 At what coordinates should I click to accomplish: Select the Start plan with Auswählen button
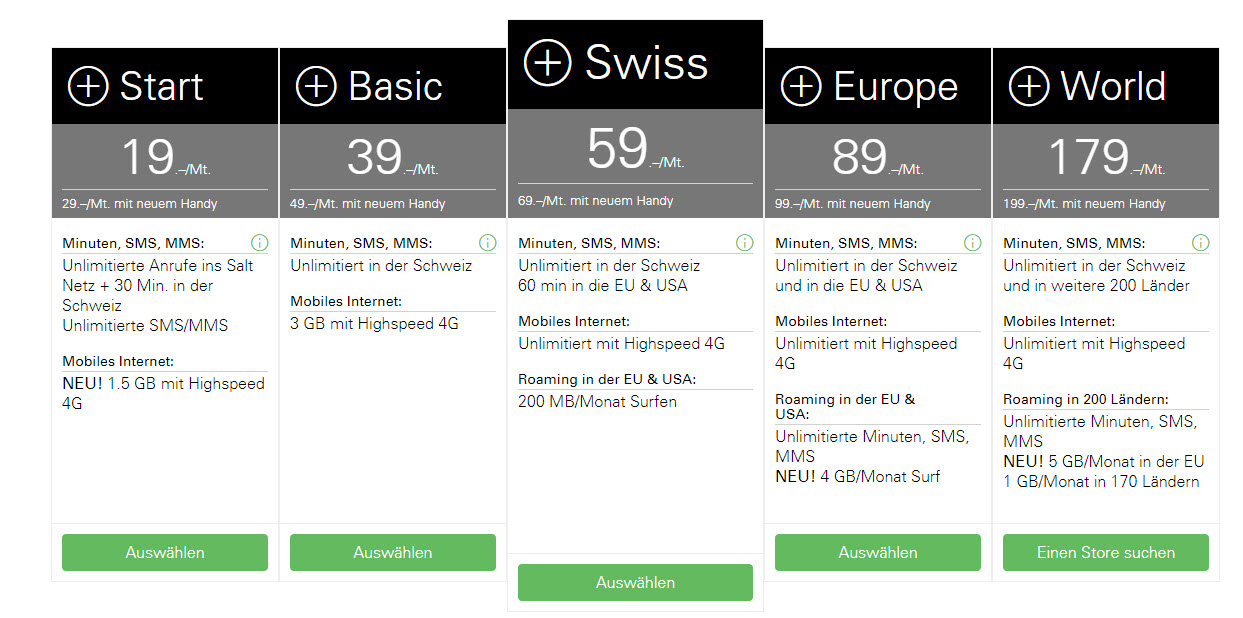coord(165,552)
